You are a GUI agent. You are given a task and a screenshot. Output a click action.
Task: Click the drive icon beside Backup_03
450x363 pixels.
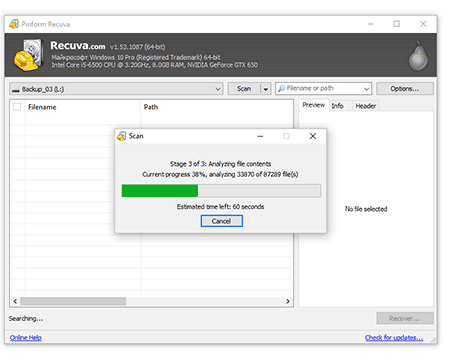(16, 89)
